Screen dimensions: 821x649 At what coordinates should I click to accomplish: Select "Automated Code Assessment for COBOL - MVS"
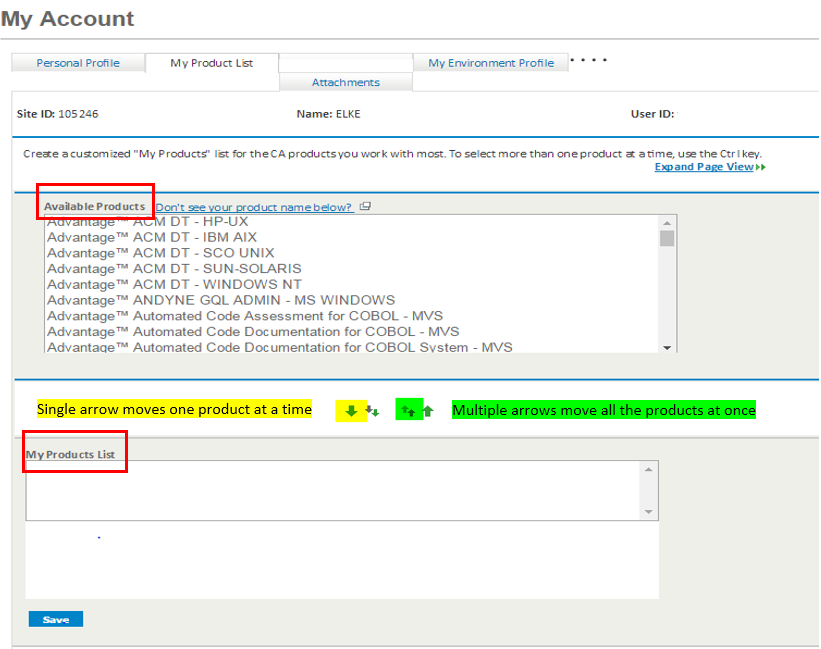click(x=352, y=316)
